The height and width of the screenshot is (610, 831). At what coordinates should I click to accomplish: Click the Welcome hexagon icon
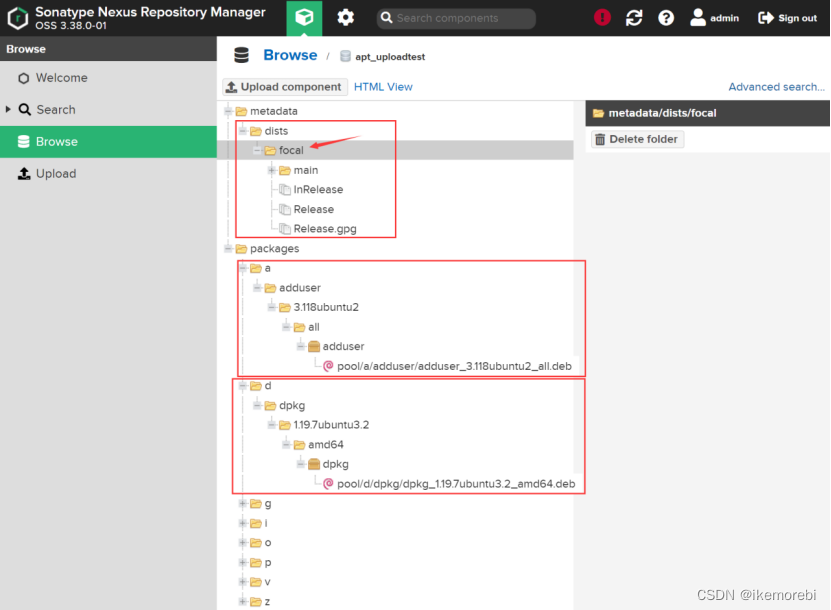[x=23, y=78]
